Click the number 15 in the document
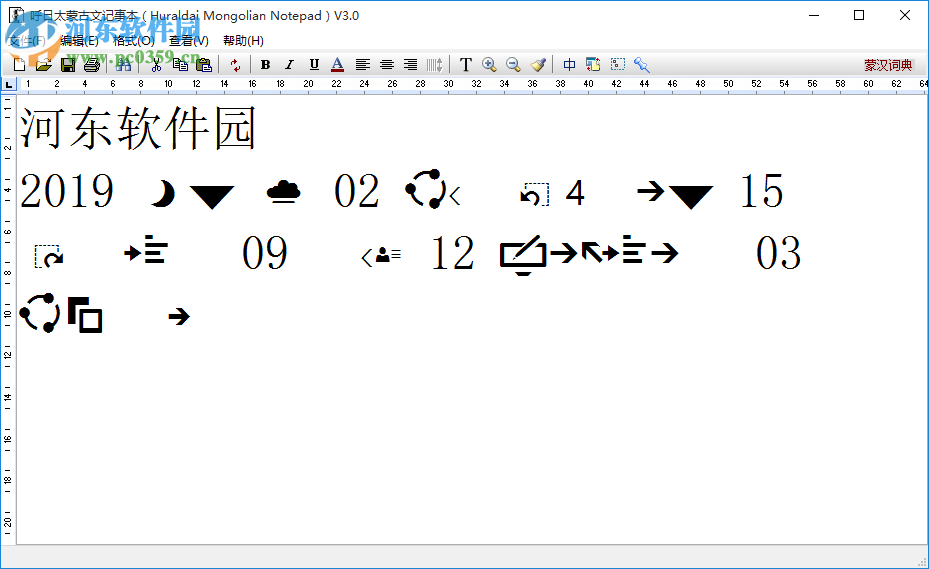Screen dimensions: 929x569 coord(762,191)
